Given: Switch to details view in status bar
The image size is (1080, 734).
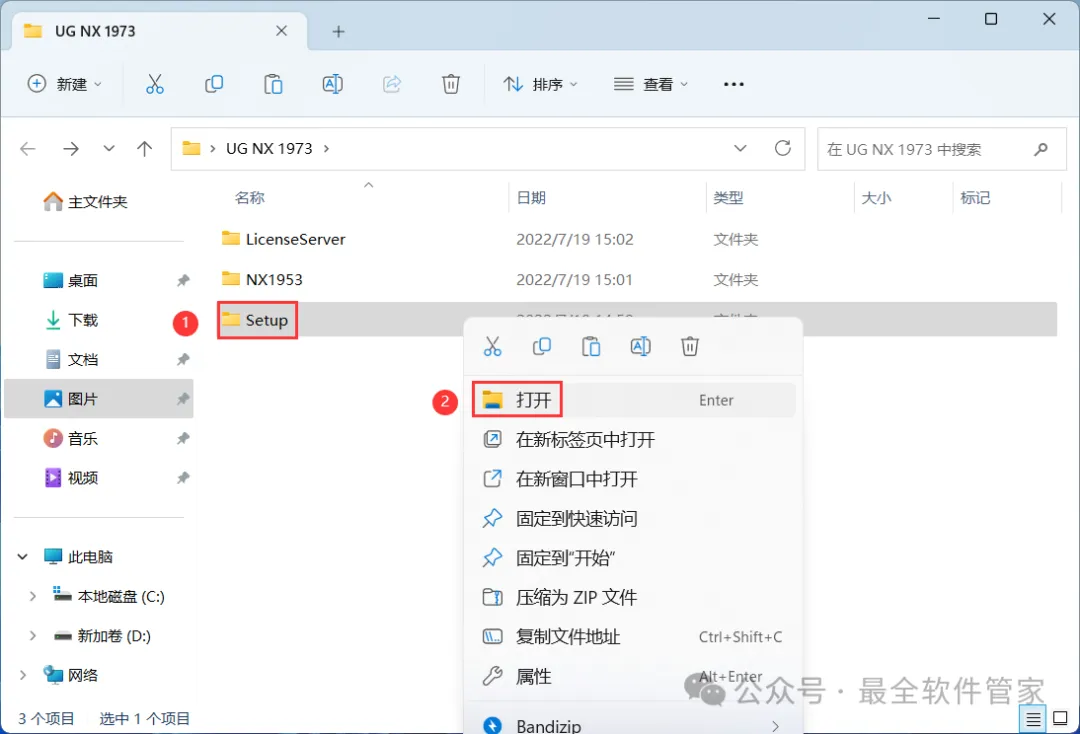Looking at the screenshot, I should (x=1033, y=720).
